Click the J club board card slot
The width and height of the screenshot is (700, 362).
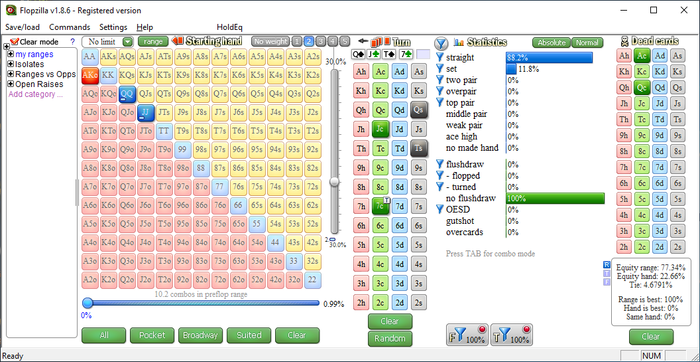coord(374,54)
